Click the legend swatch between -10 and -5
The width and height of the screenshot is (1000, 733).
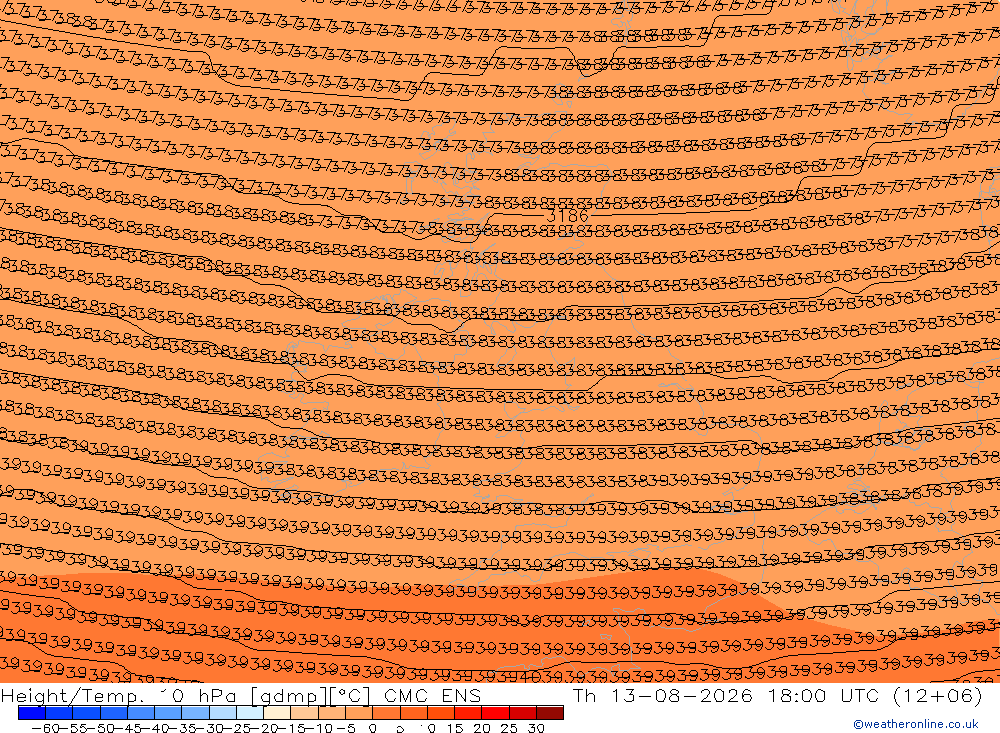[x=332, y=713]
